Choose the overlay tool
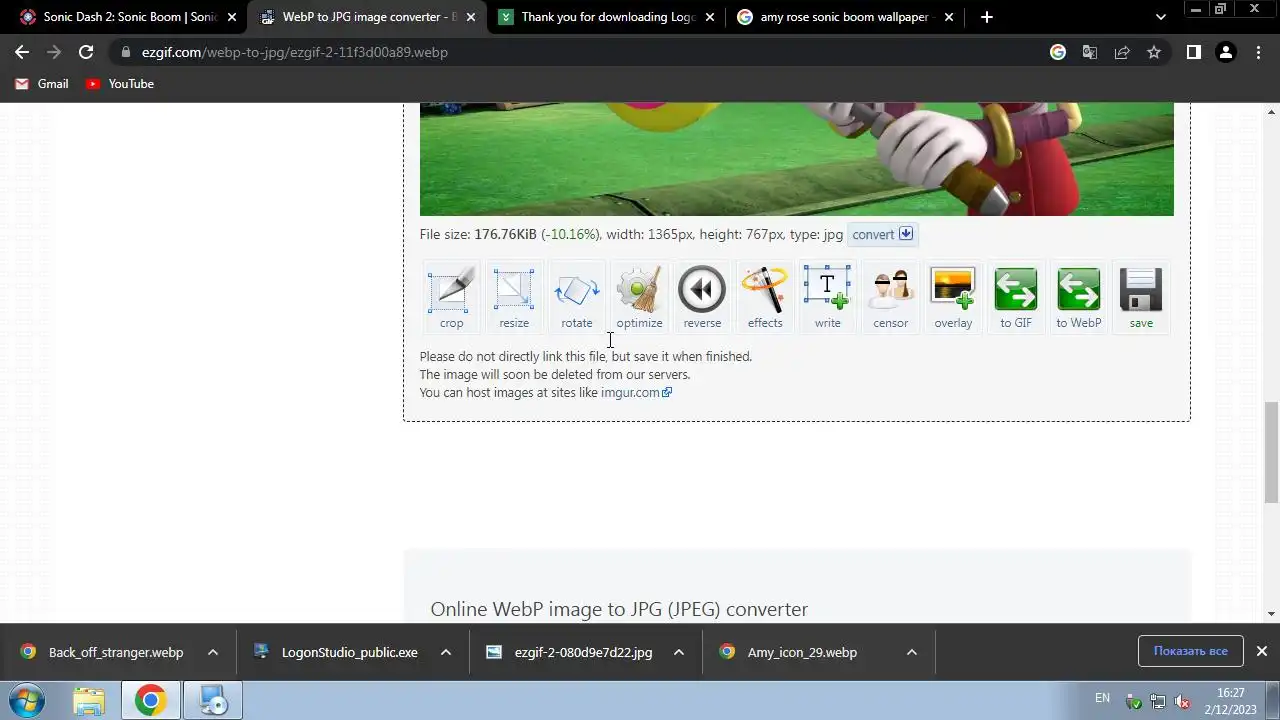1280x720 pixels. point(953,297)
